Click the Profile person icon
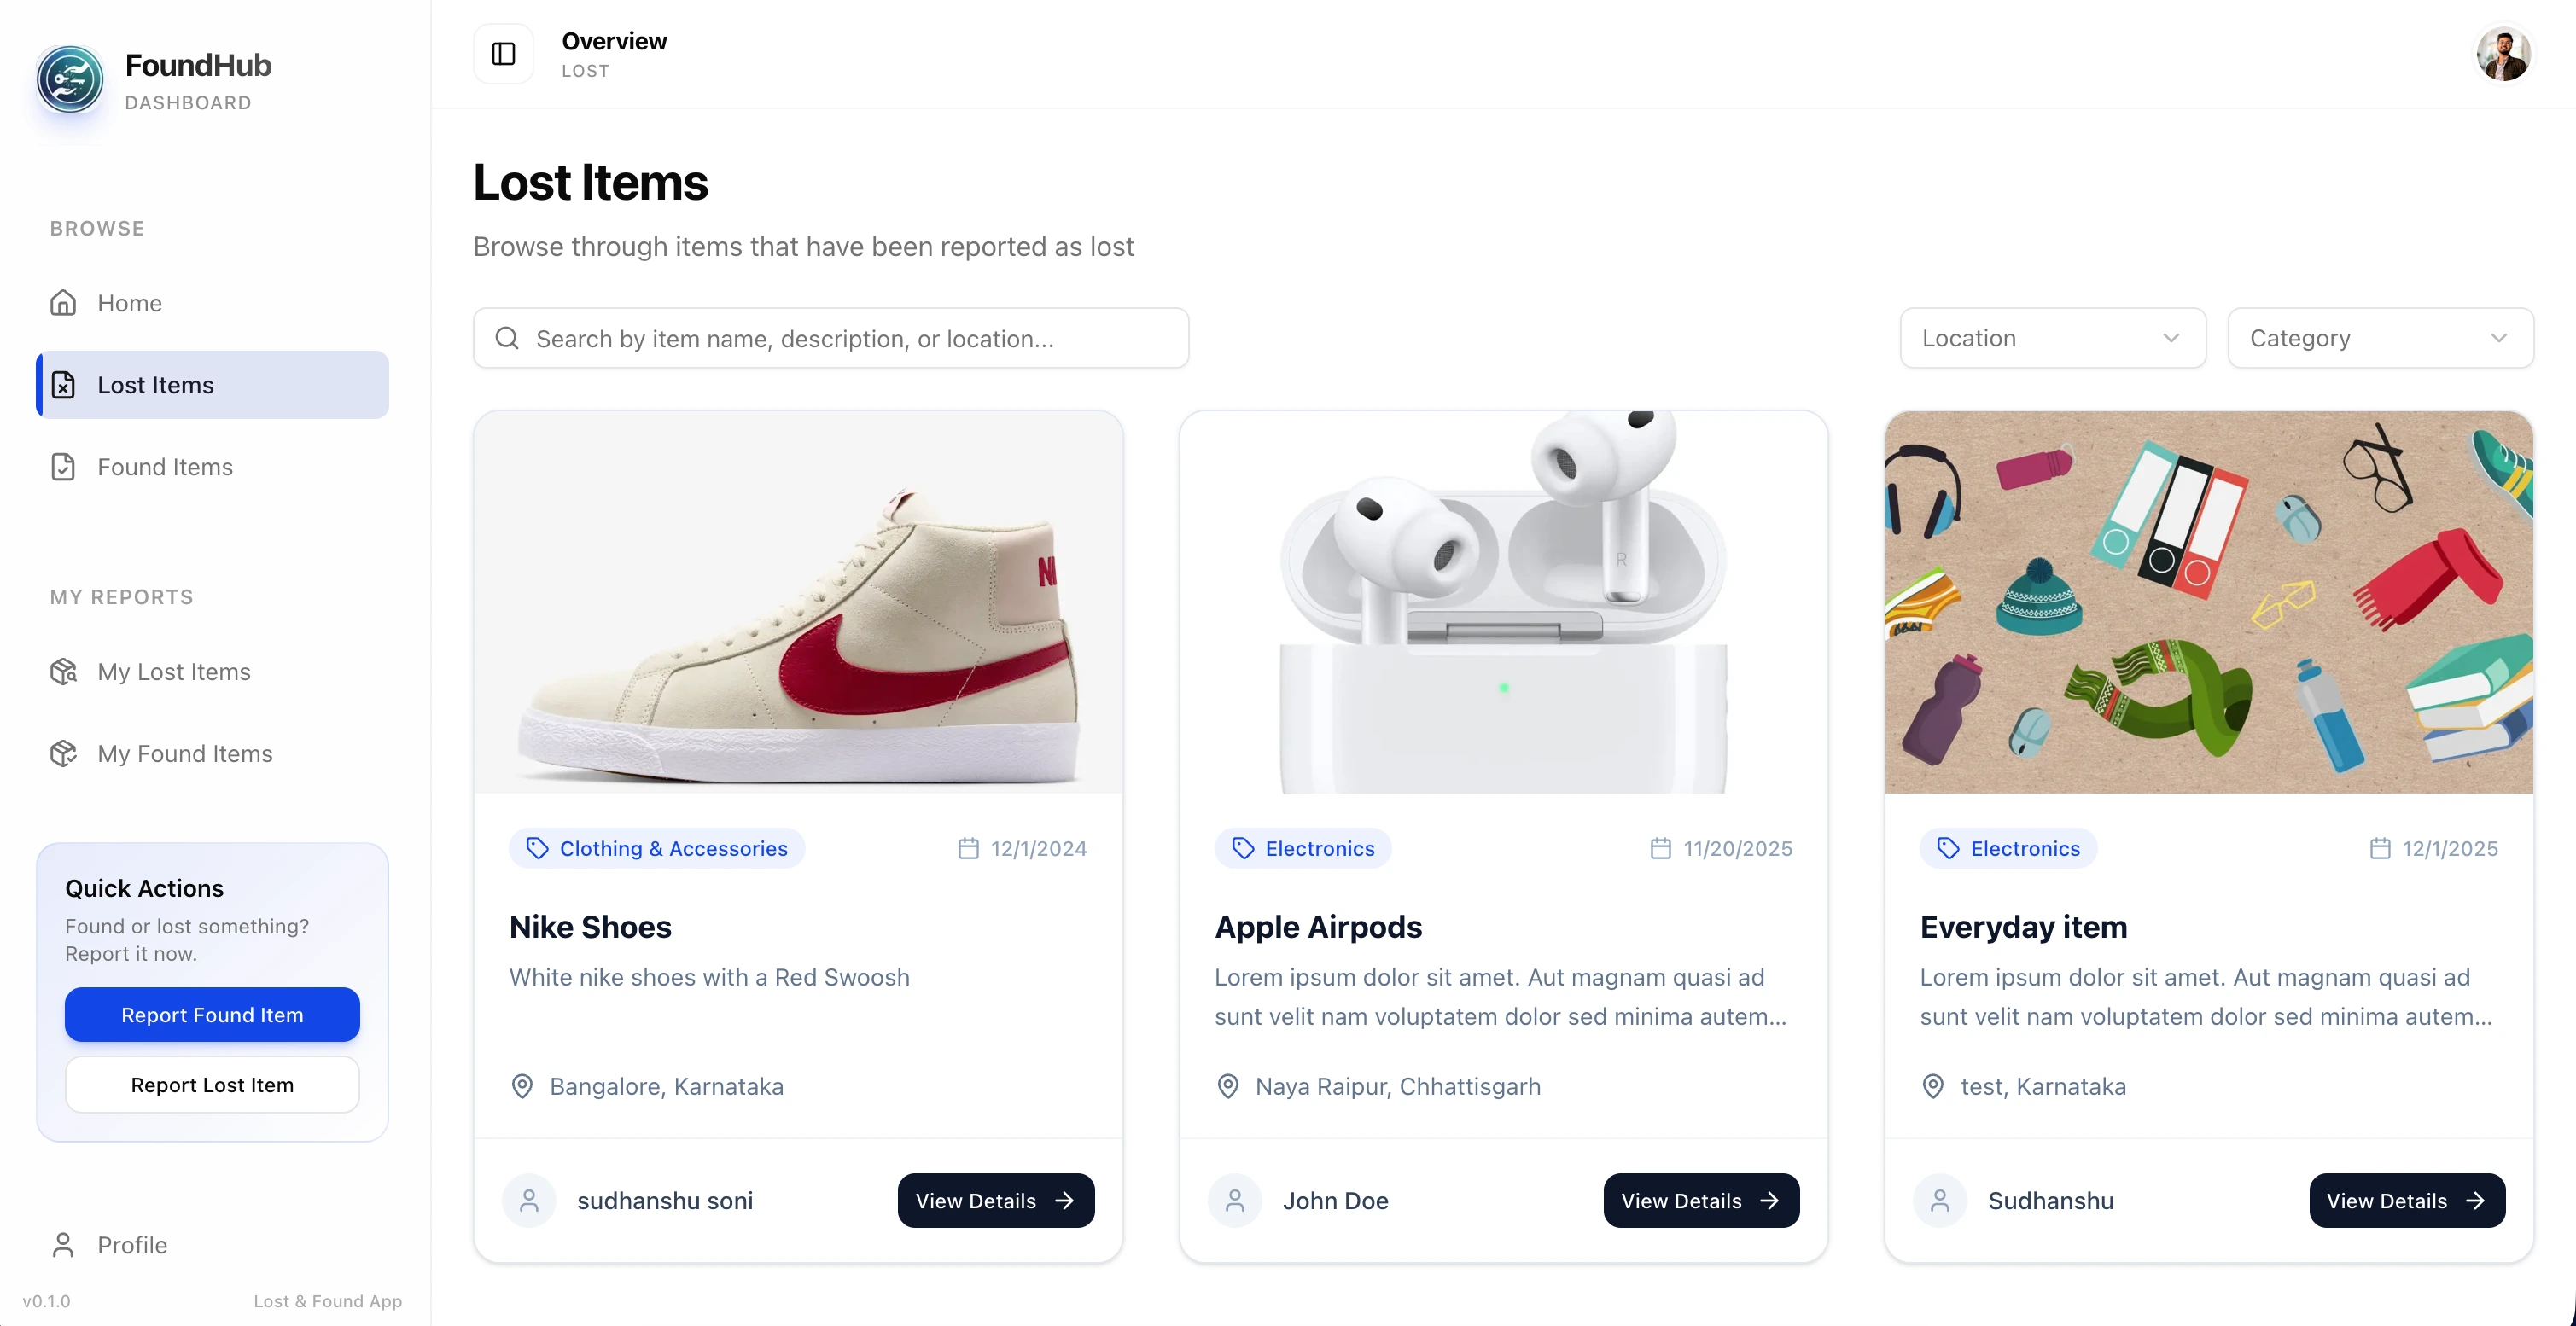2576x1326 pixels. coord(63,1245)
